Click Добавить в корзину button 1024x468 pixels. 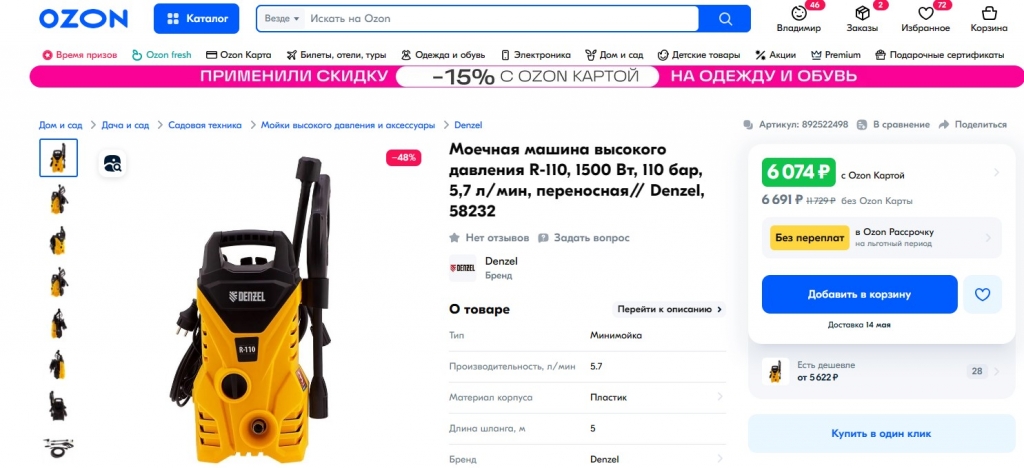coord(859,294)
